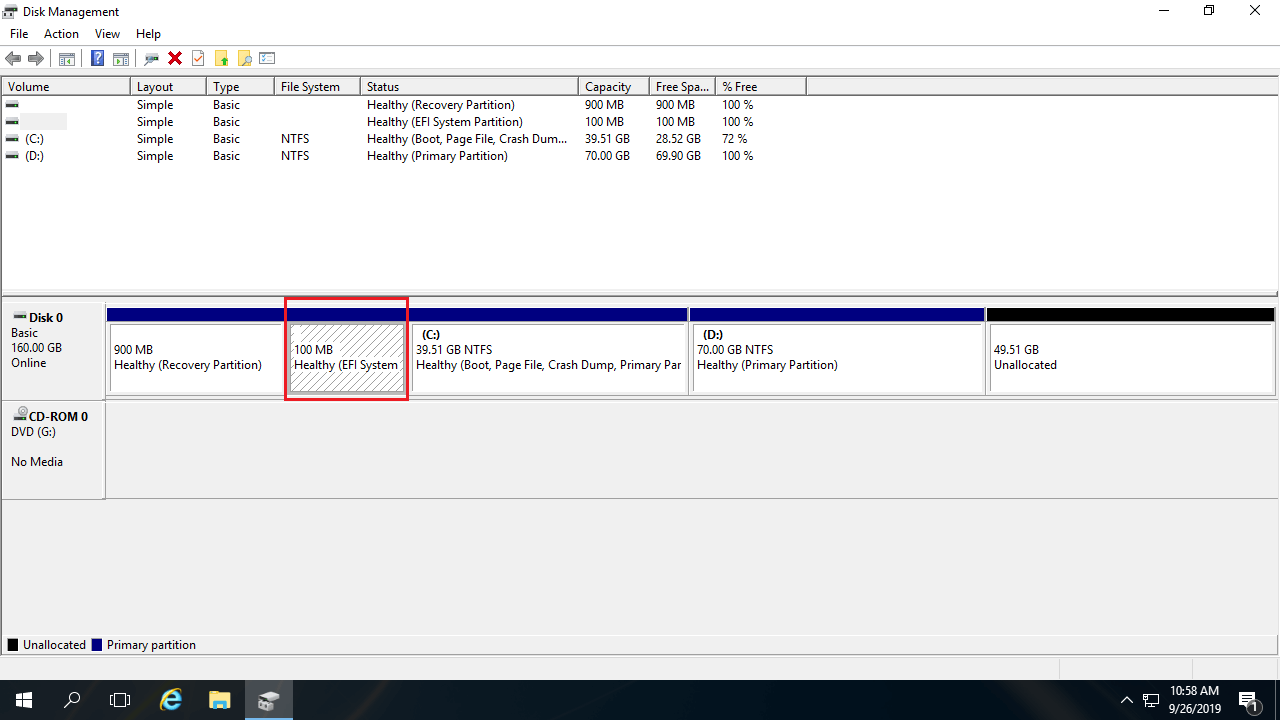Click the Show/Hide Console Tree toolbar icon
The width and height of the screenshot is (1280, 720).
pyautogui.click(x=67, y=58)
